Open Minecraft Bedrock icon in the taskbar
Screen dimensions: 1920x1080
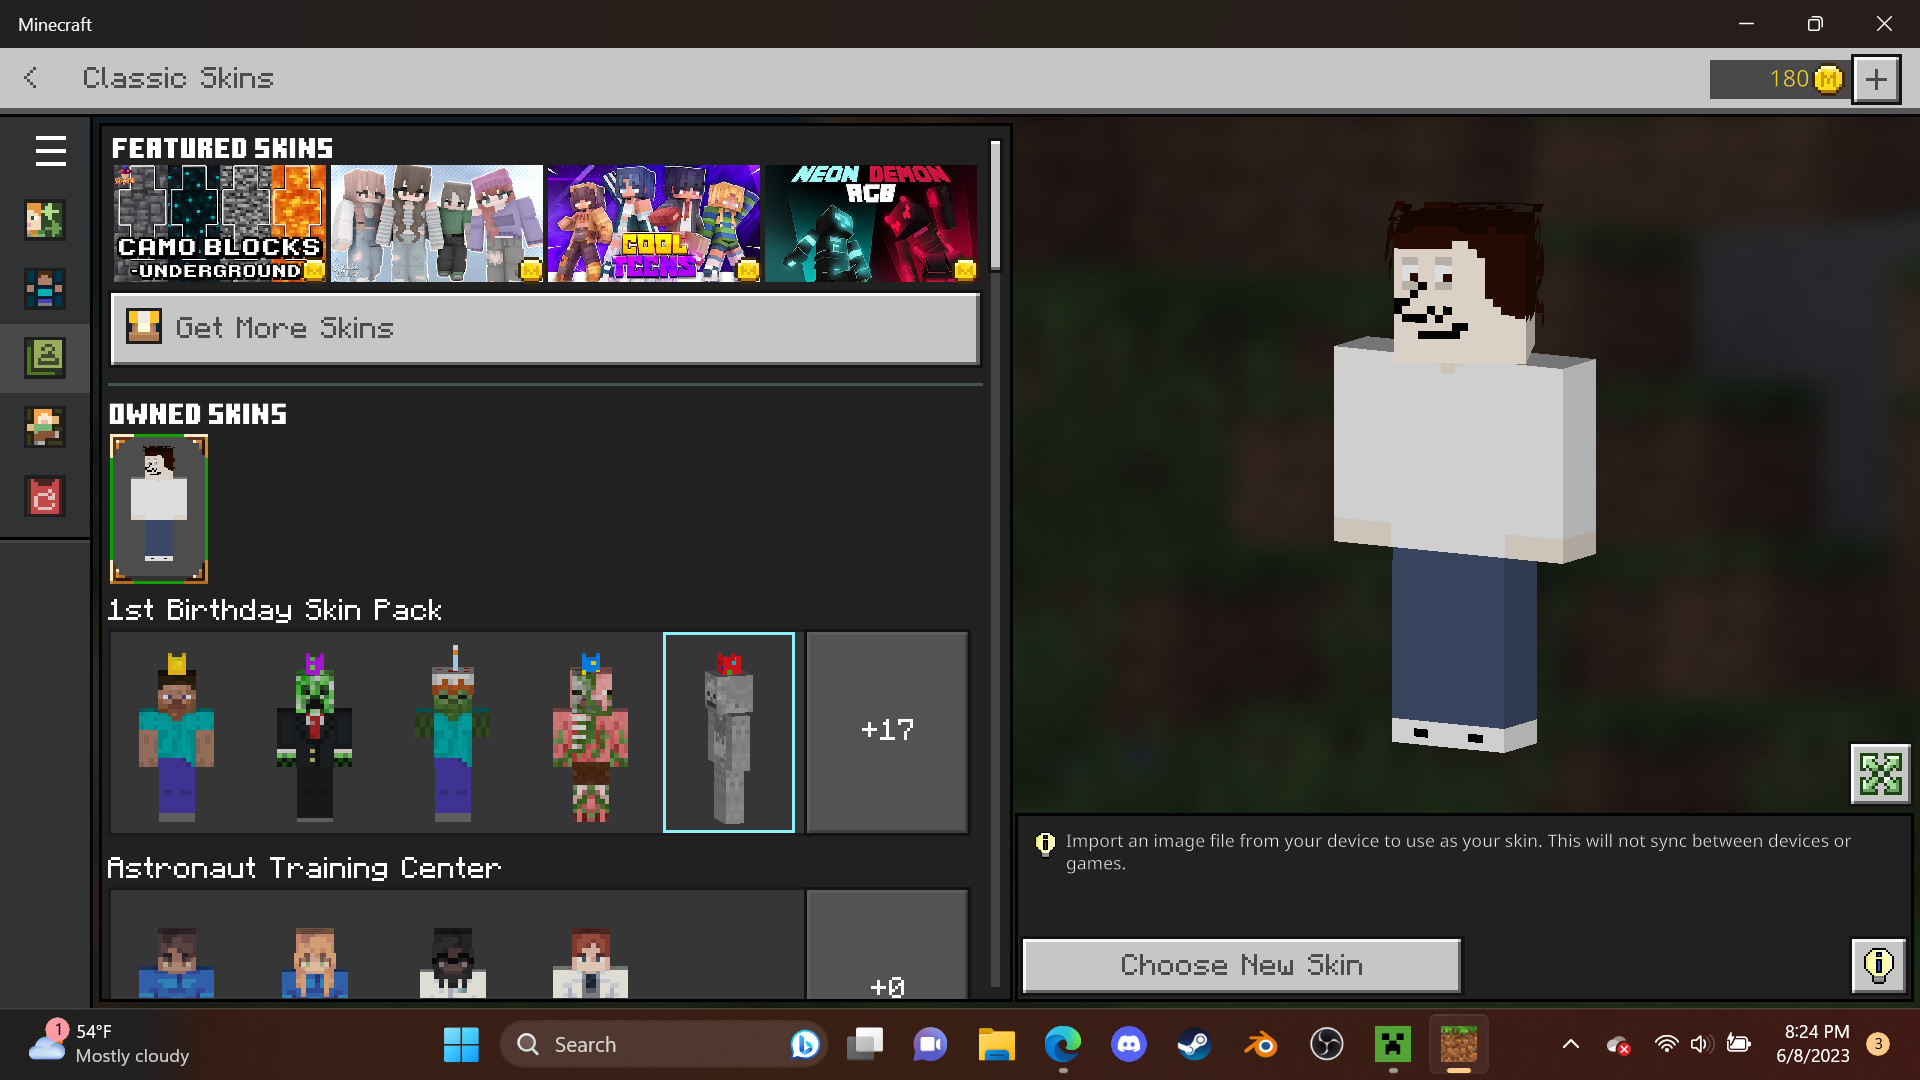point(1458,1043)
